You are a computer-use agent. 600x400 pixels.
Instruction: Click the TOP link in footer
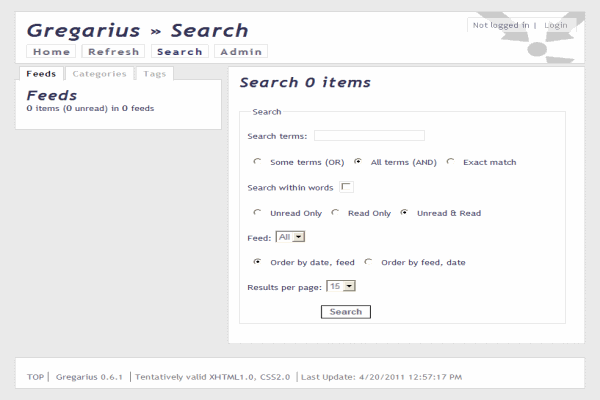click(36, 377)
